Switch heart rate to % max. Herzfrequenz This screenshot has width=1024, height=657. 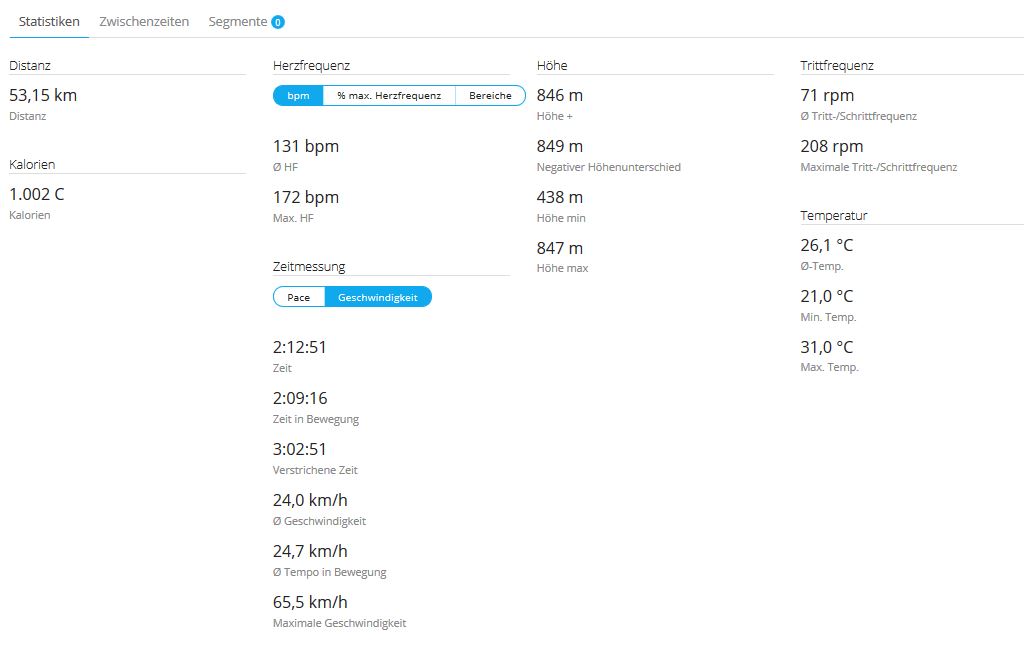pos(389,95)
